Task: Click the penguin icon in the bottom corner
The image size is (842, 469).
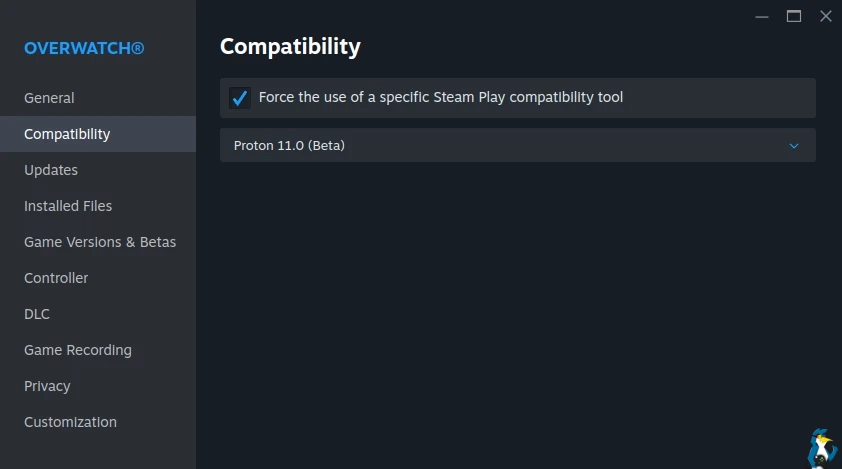Action: pyautogui.click(x=822, y=448)
